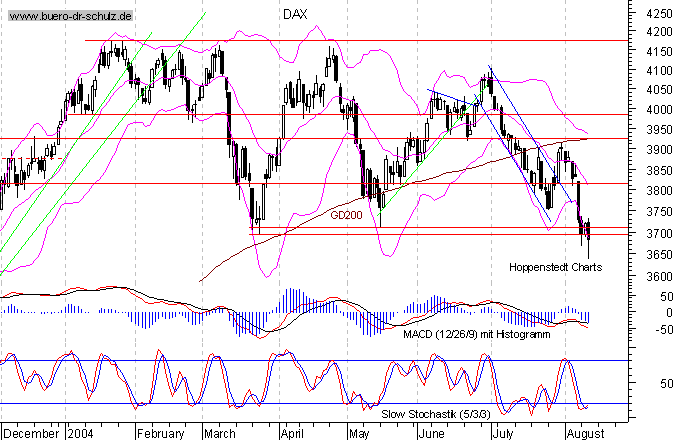Viewport: 676px width, 440px height.
Task: Click the www.buero-dr-schulz.de website link
Action: point(69,17)
